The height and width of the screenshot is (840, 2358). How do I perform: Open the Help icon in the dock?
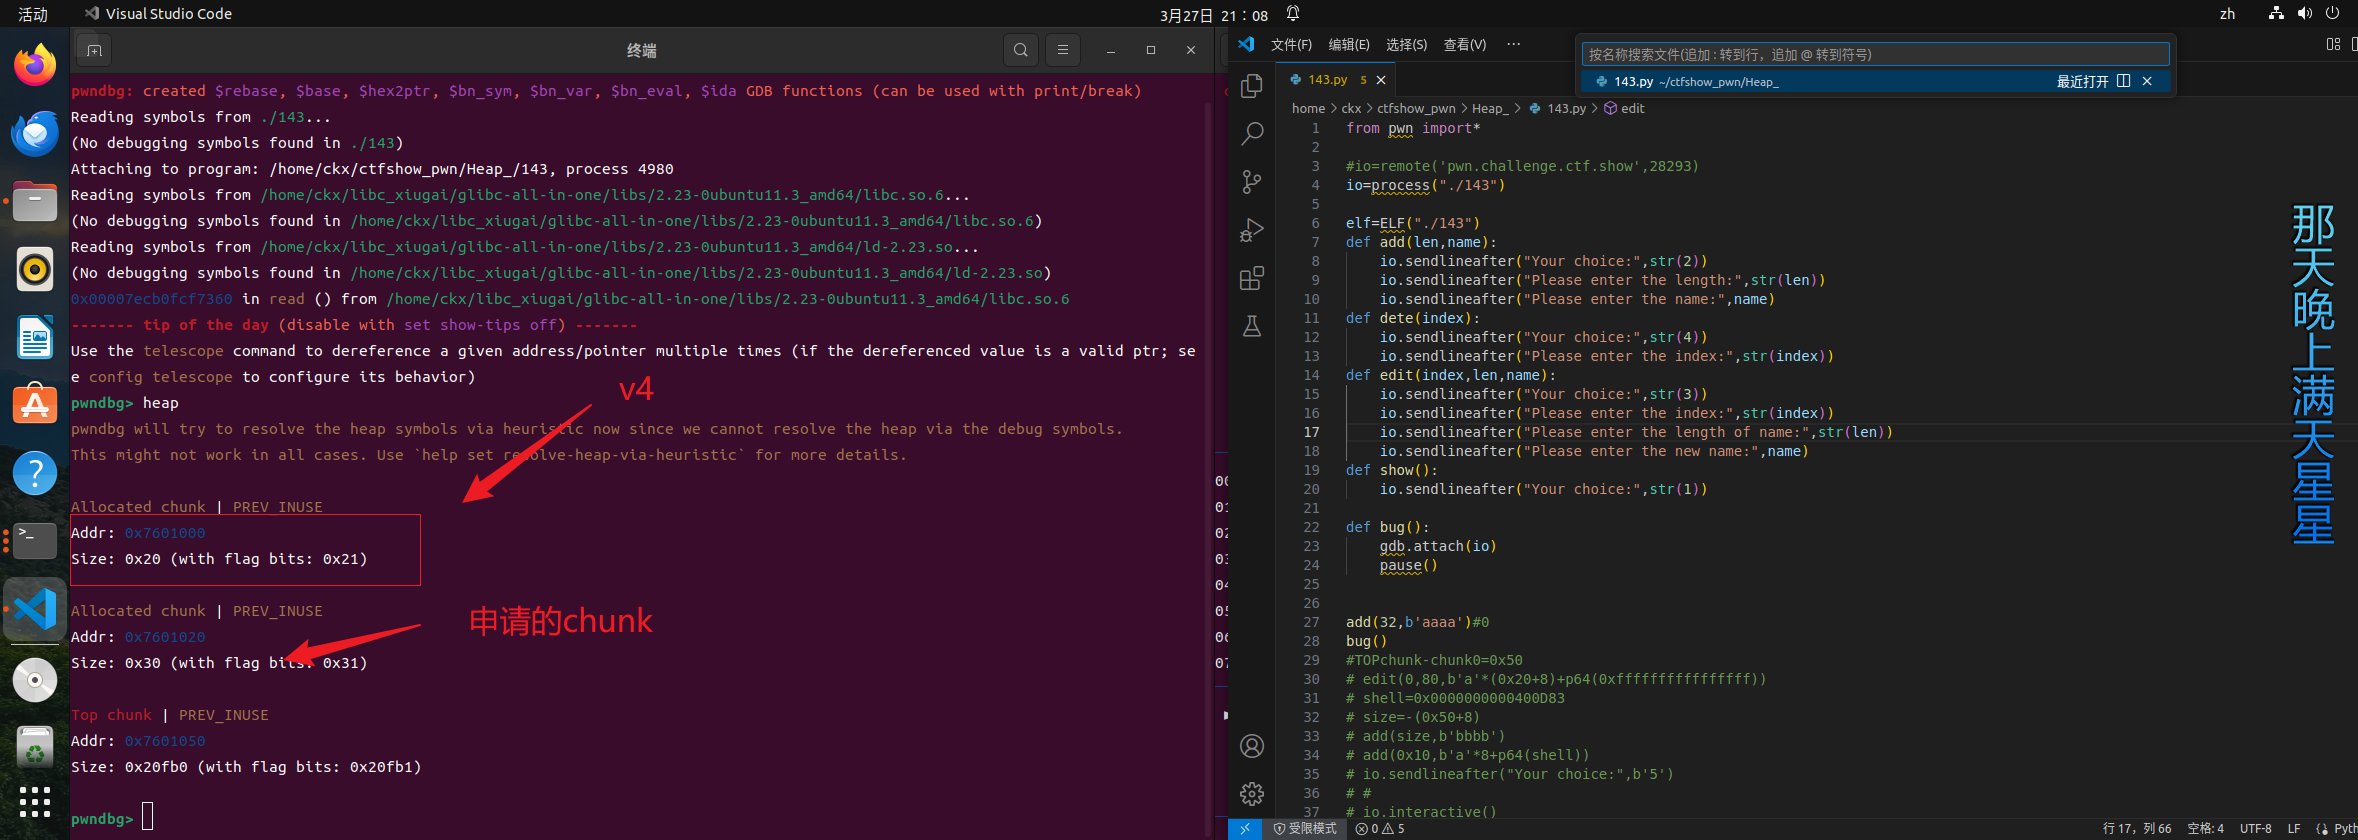point(35,473)
